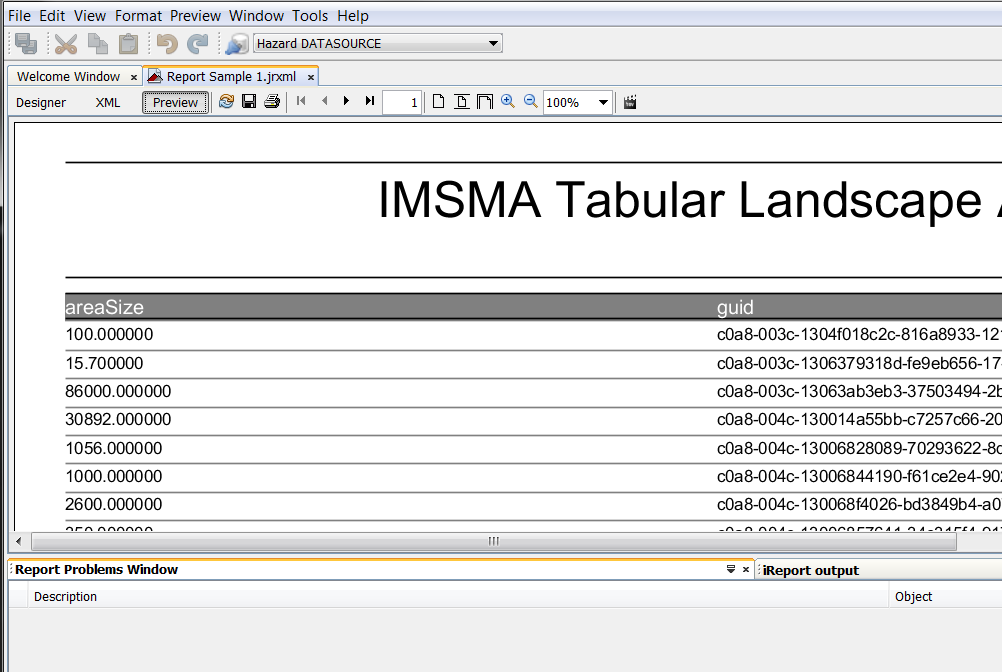Switch to the Welcome Window tab
This screenshot has height=672, width=1002.
coord(68,77)
